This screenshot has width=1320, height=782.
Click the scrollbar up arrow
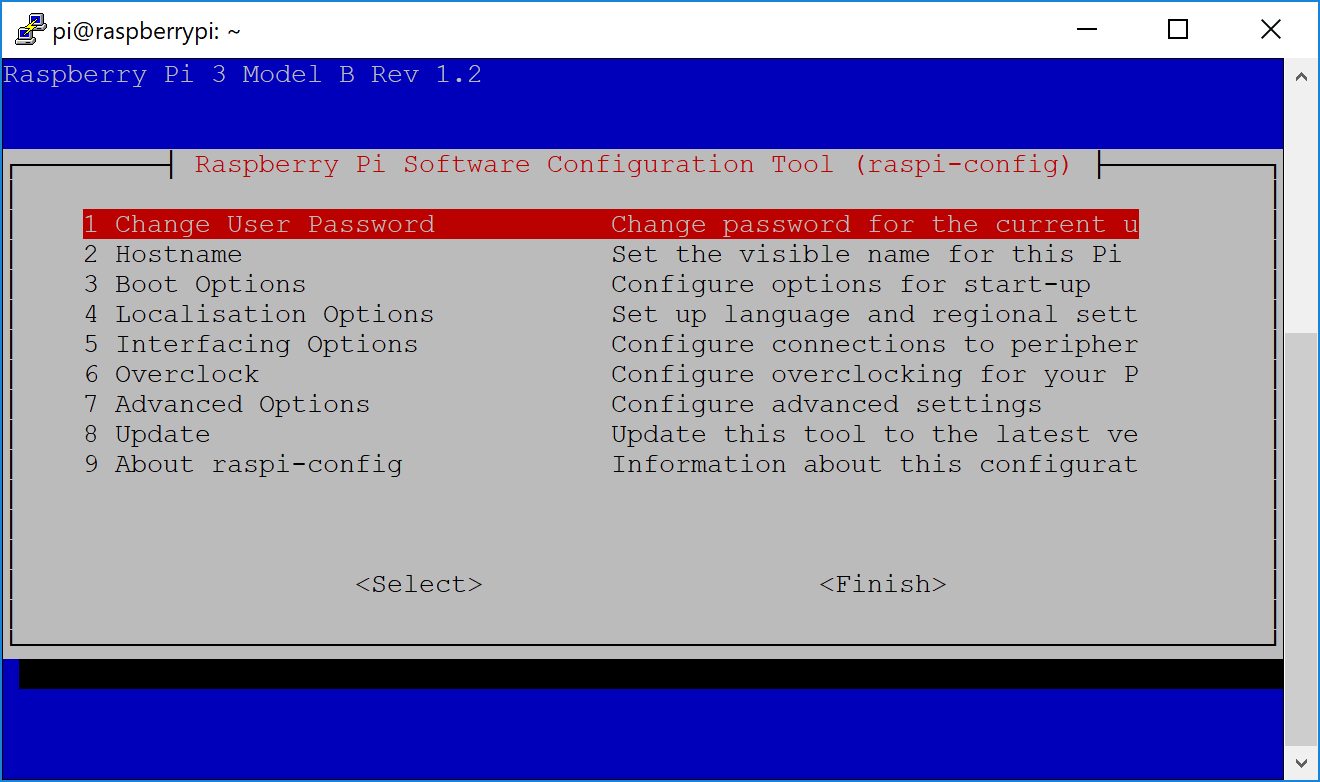pyautogui.click(x=1301, y=76)
